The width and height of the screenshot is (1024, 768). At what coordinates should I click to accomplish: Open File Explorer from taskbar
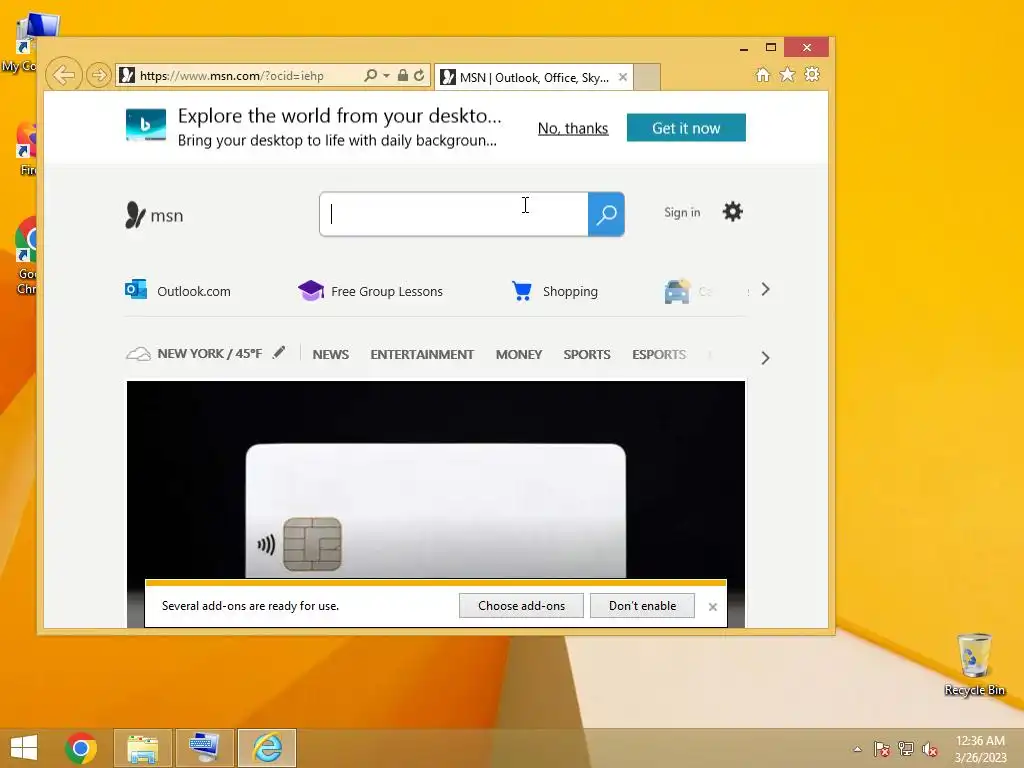point(143,748)
